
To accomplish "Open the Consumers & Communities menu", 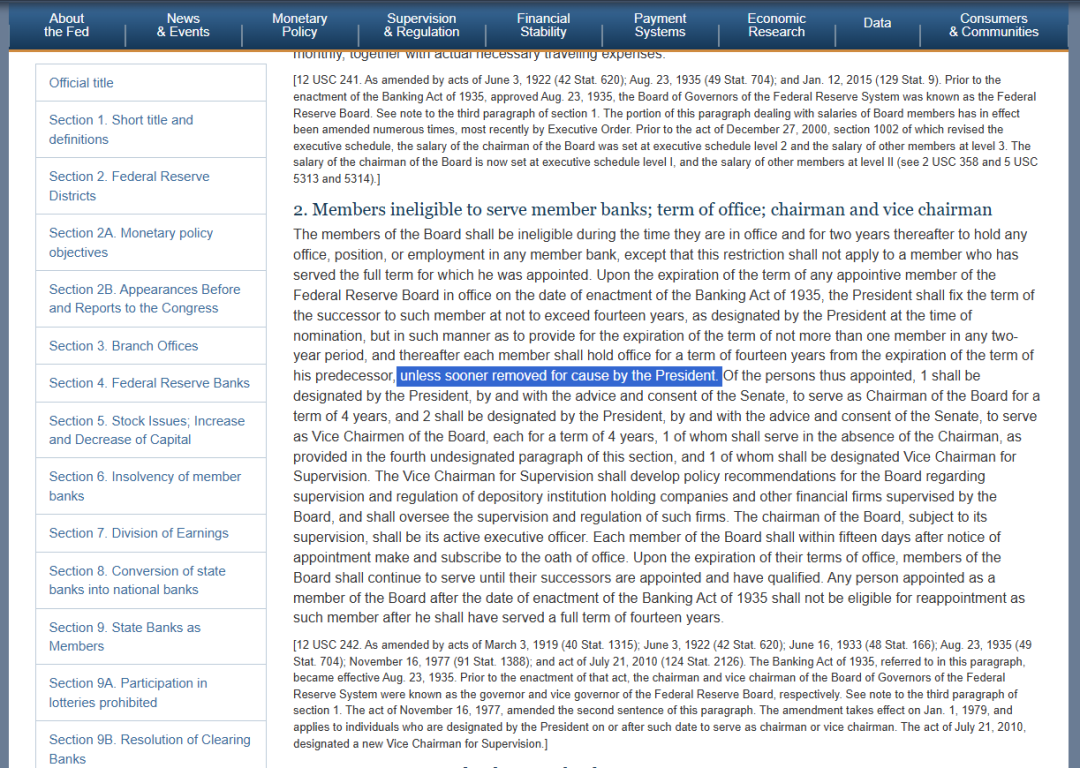I will coord(993,25).
